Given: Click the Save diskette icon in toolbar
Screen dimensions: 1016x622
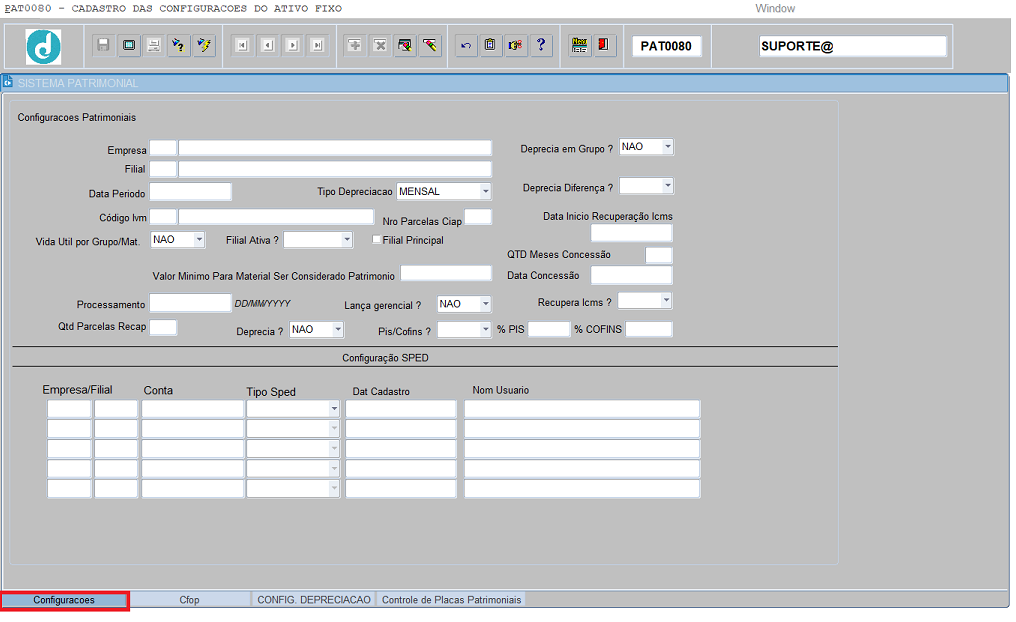Looking at the screenshot, I should [x=103, y=45].
